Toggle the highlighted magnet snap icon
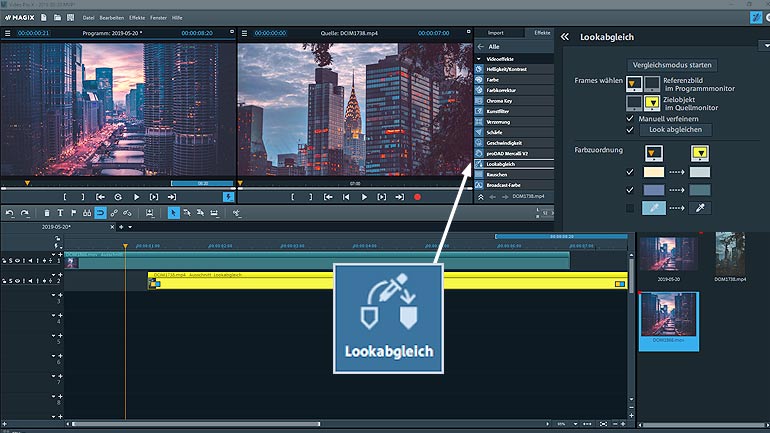770x433 pixels. (x=100, y=213)
